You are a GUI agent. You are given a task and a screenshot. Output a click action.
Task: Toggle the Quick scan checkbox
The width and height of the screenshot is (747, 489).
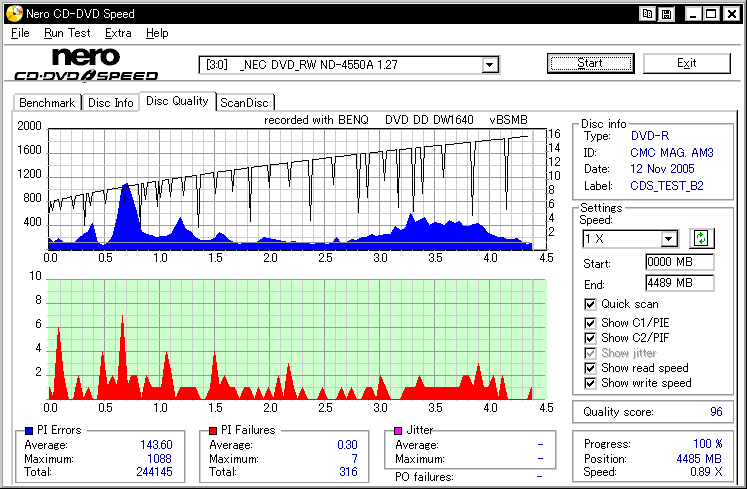pyautogui.click(x=590, y=304)
